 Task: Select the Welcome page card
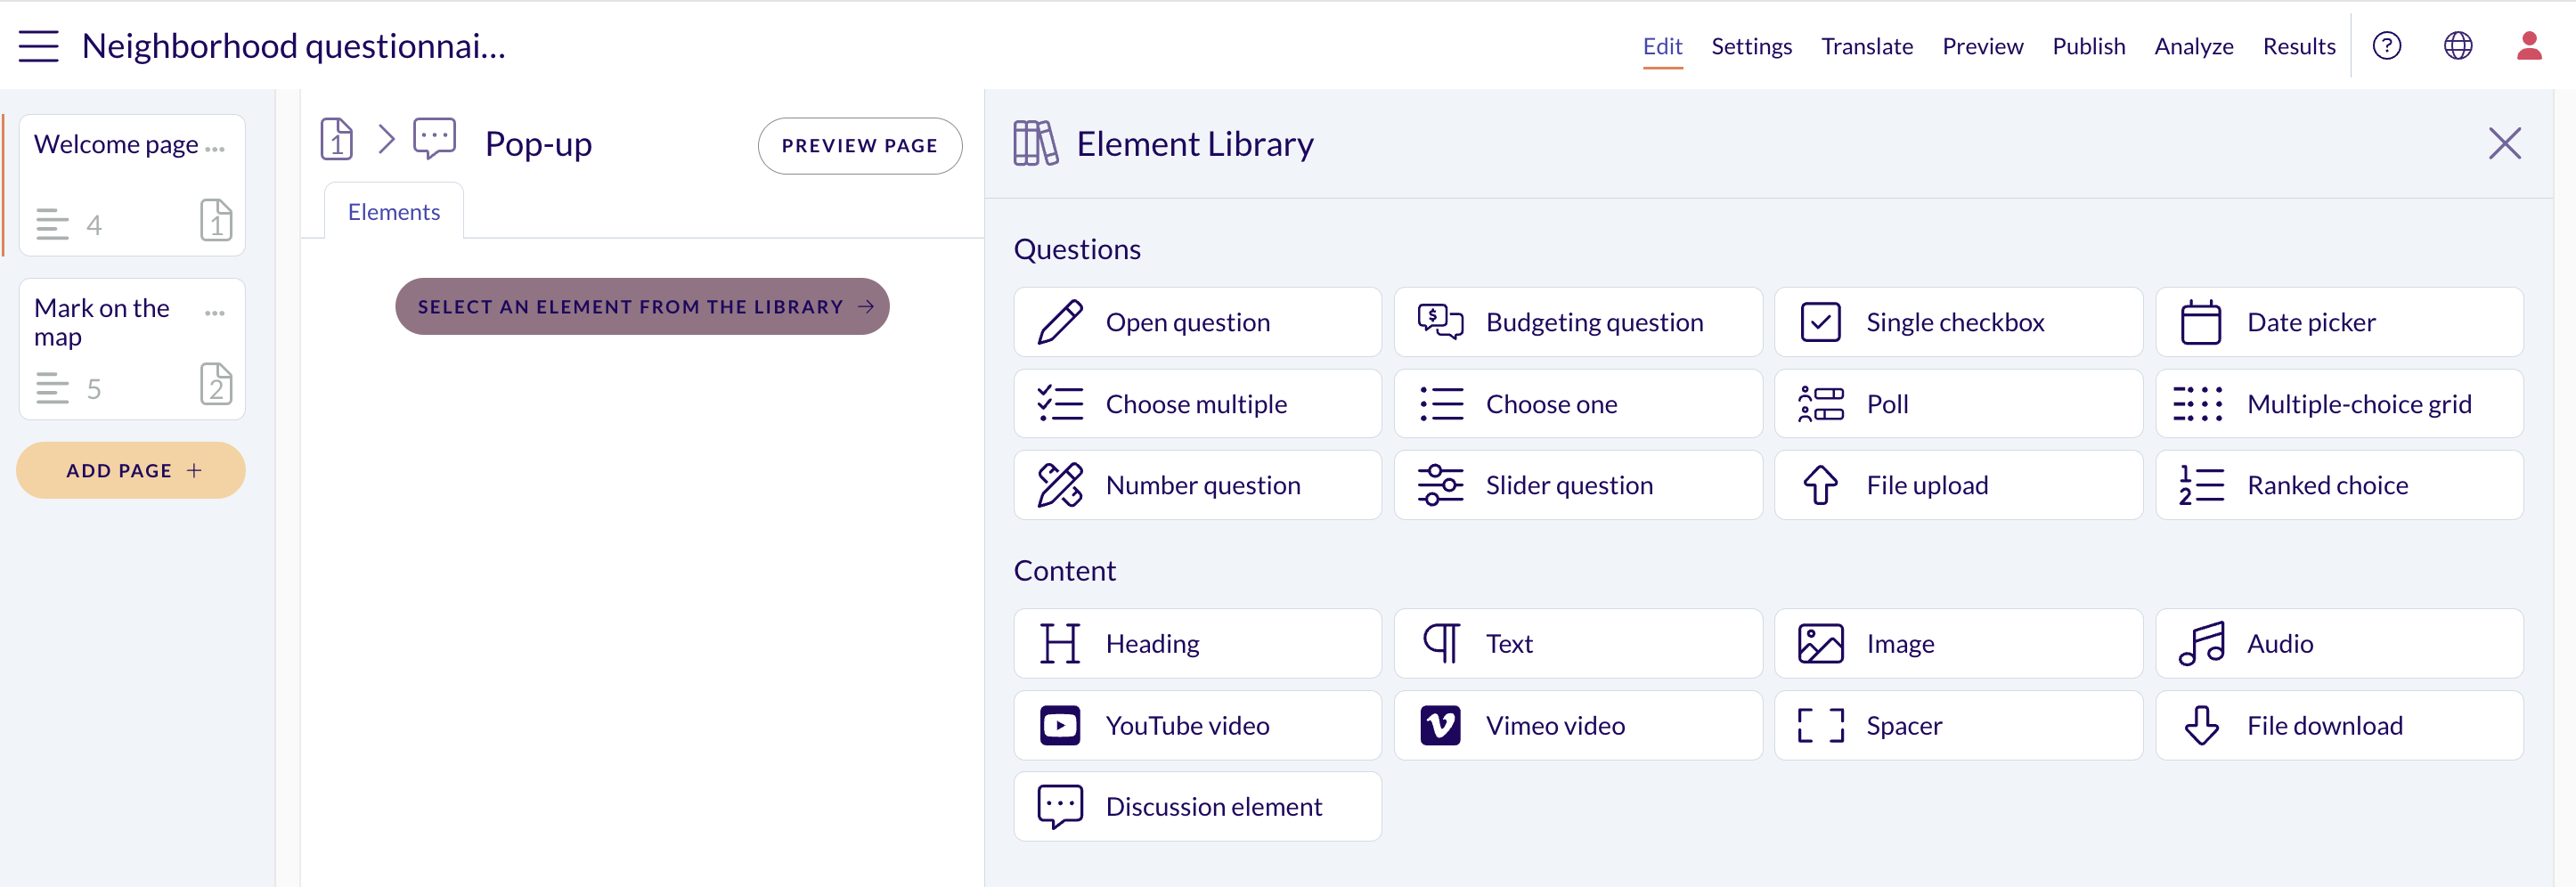click(x=132, y=185)
